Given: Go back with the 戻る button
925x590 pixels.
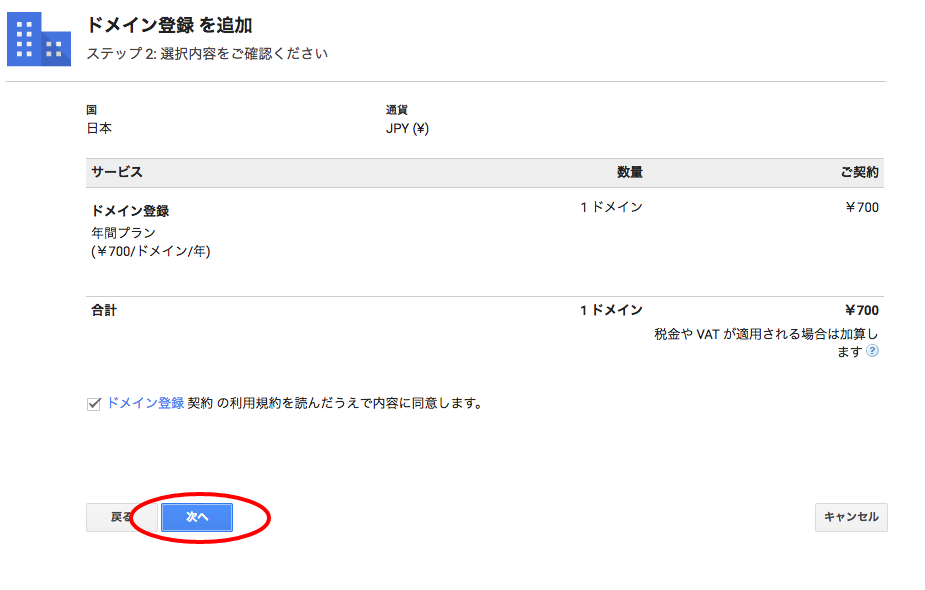Looking at the screenshot, I should [x=122, y=517].
